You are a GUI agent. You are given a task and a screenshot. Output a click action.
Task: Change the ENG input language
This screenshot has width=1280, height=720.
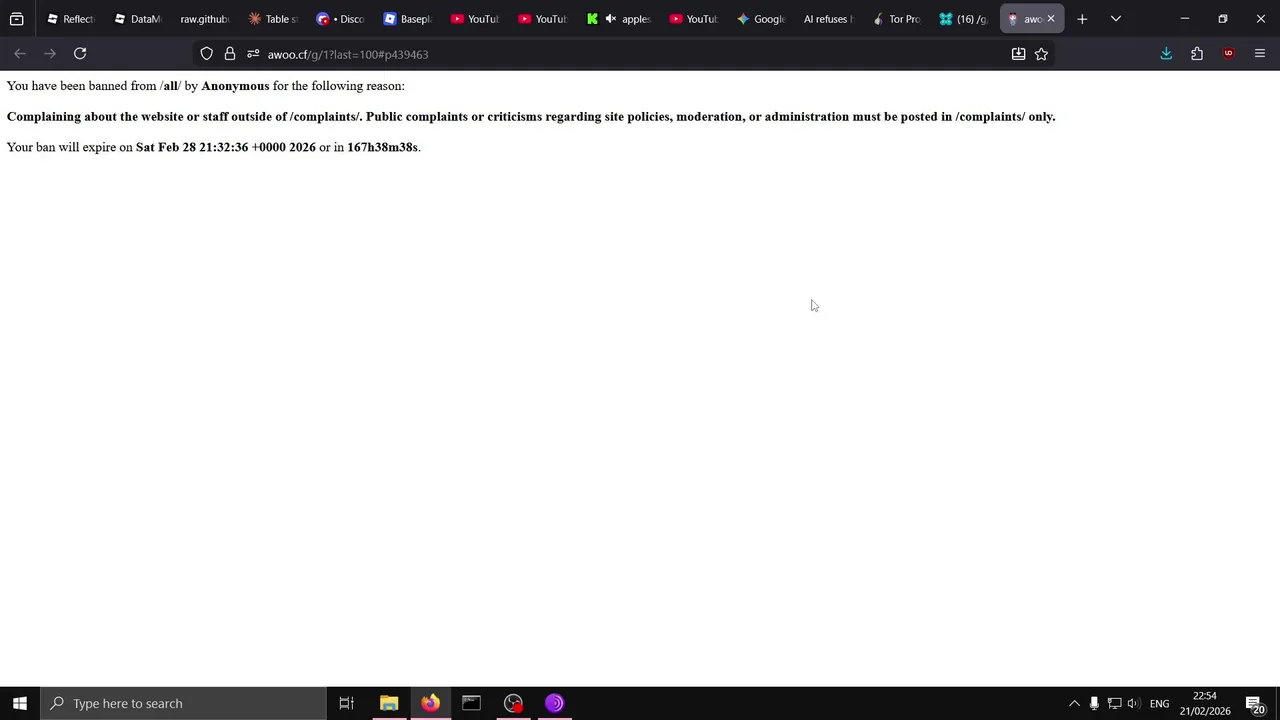tap(1159, 703)
